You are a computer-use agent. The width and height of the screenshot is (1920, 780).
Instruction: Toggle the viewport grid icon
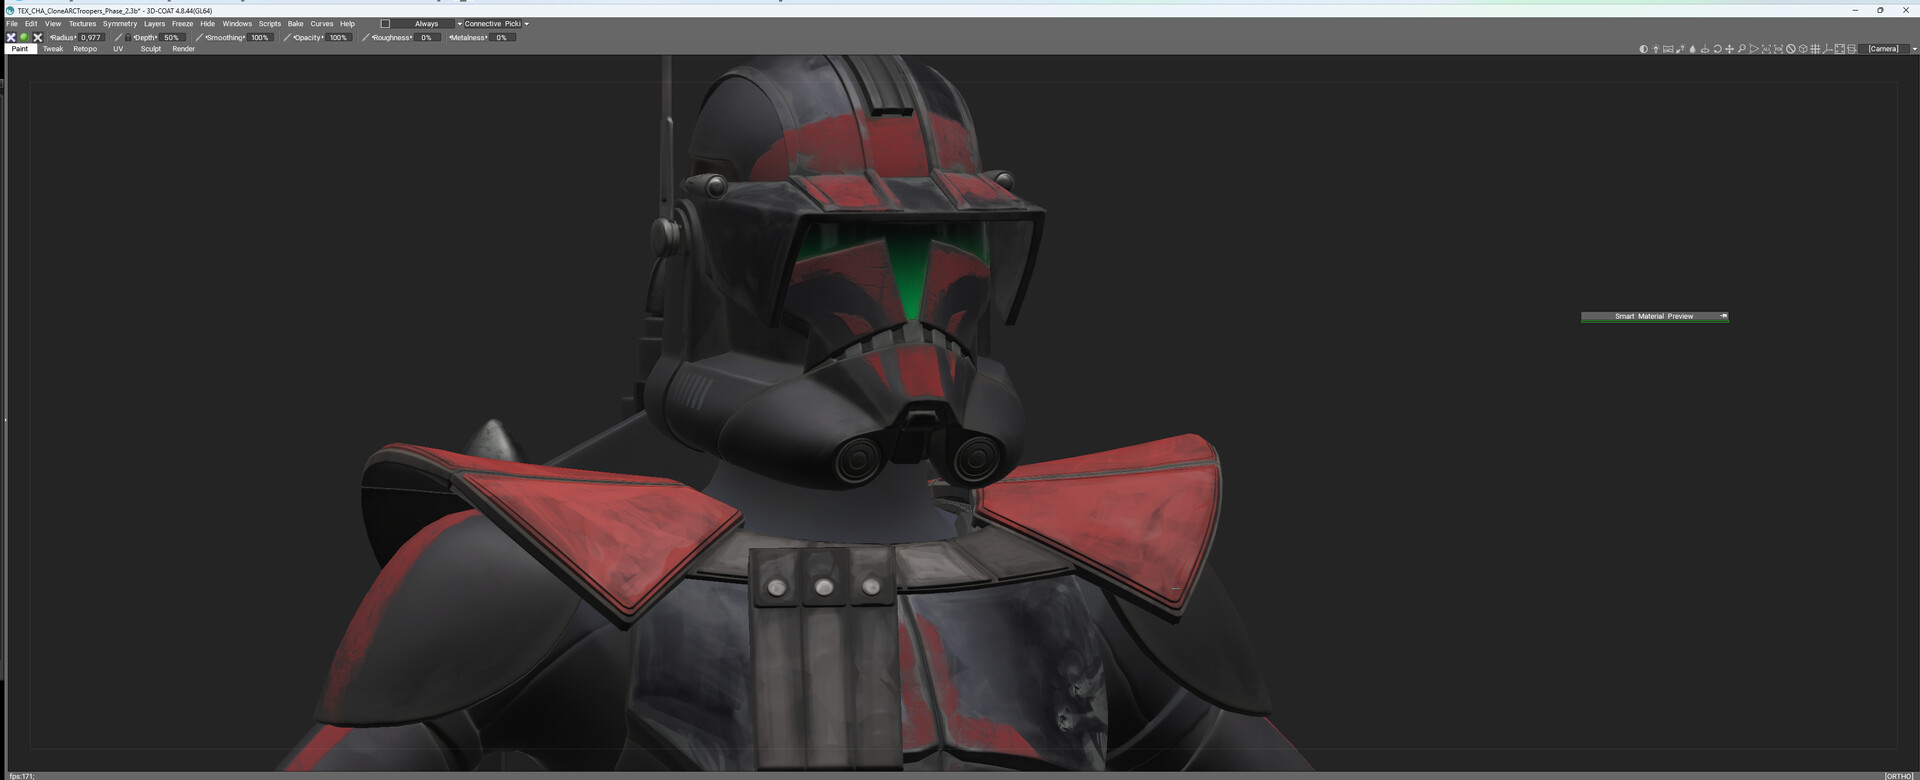point(1815,49)
